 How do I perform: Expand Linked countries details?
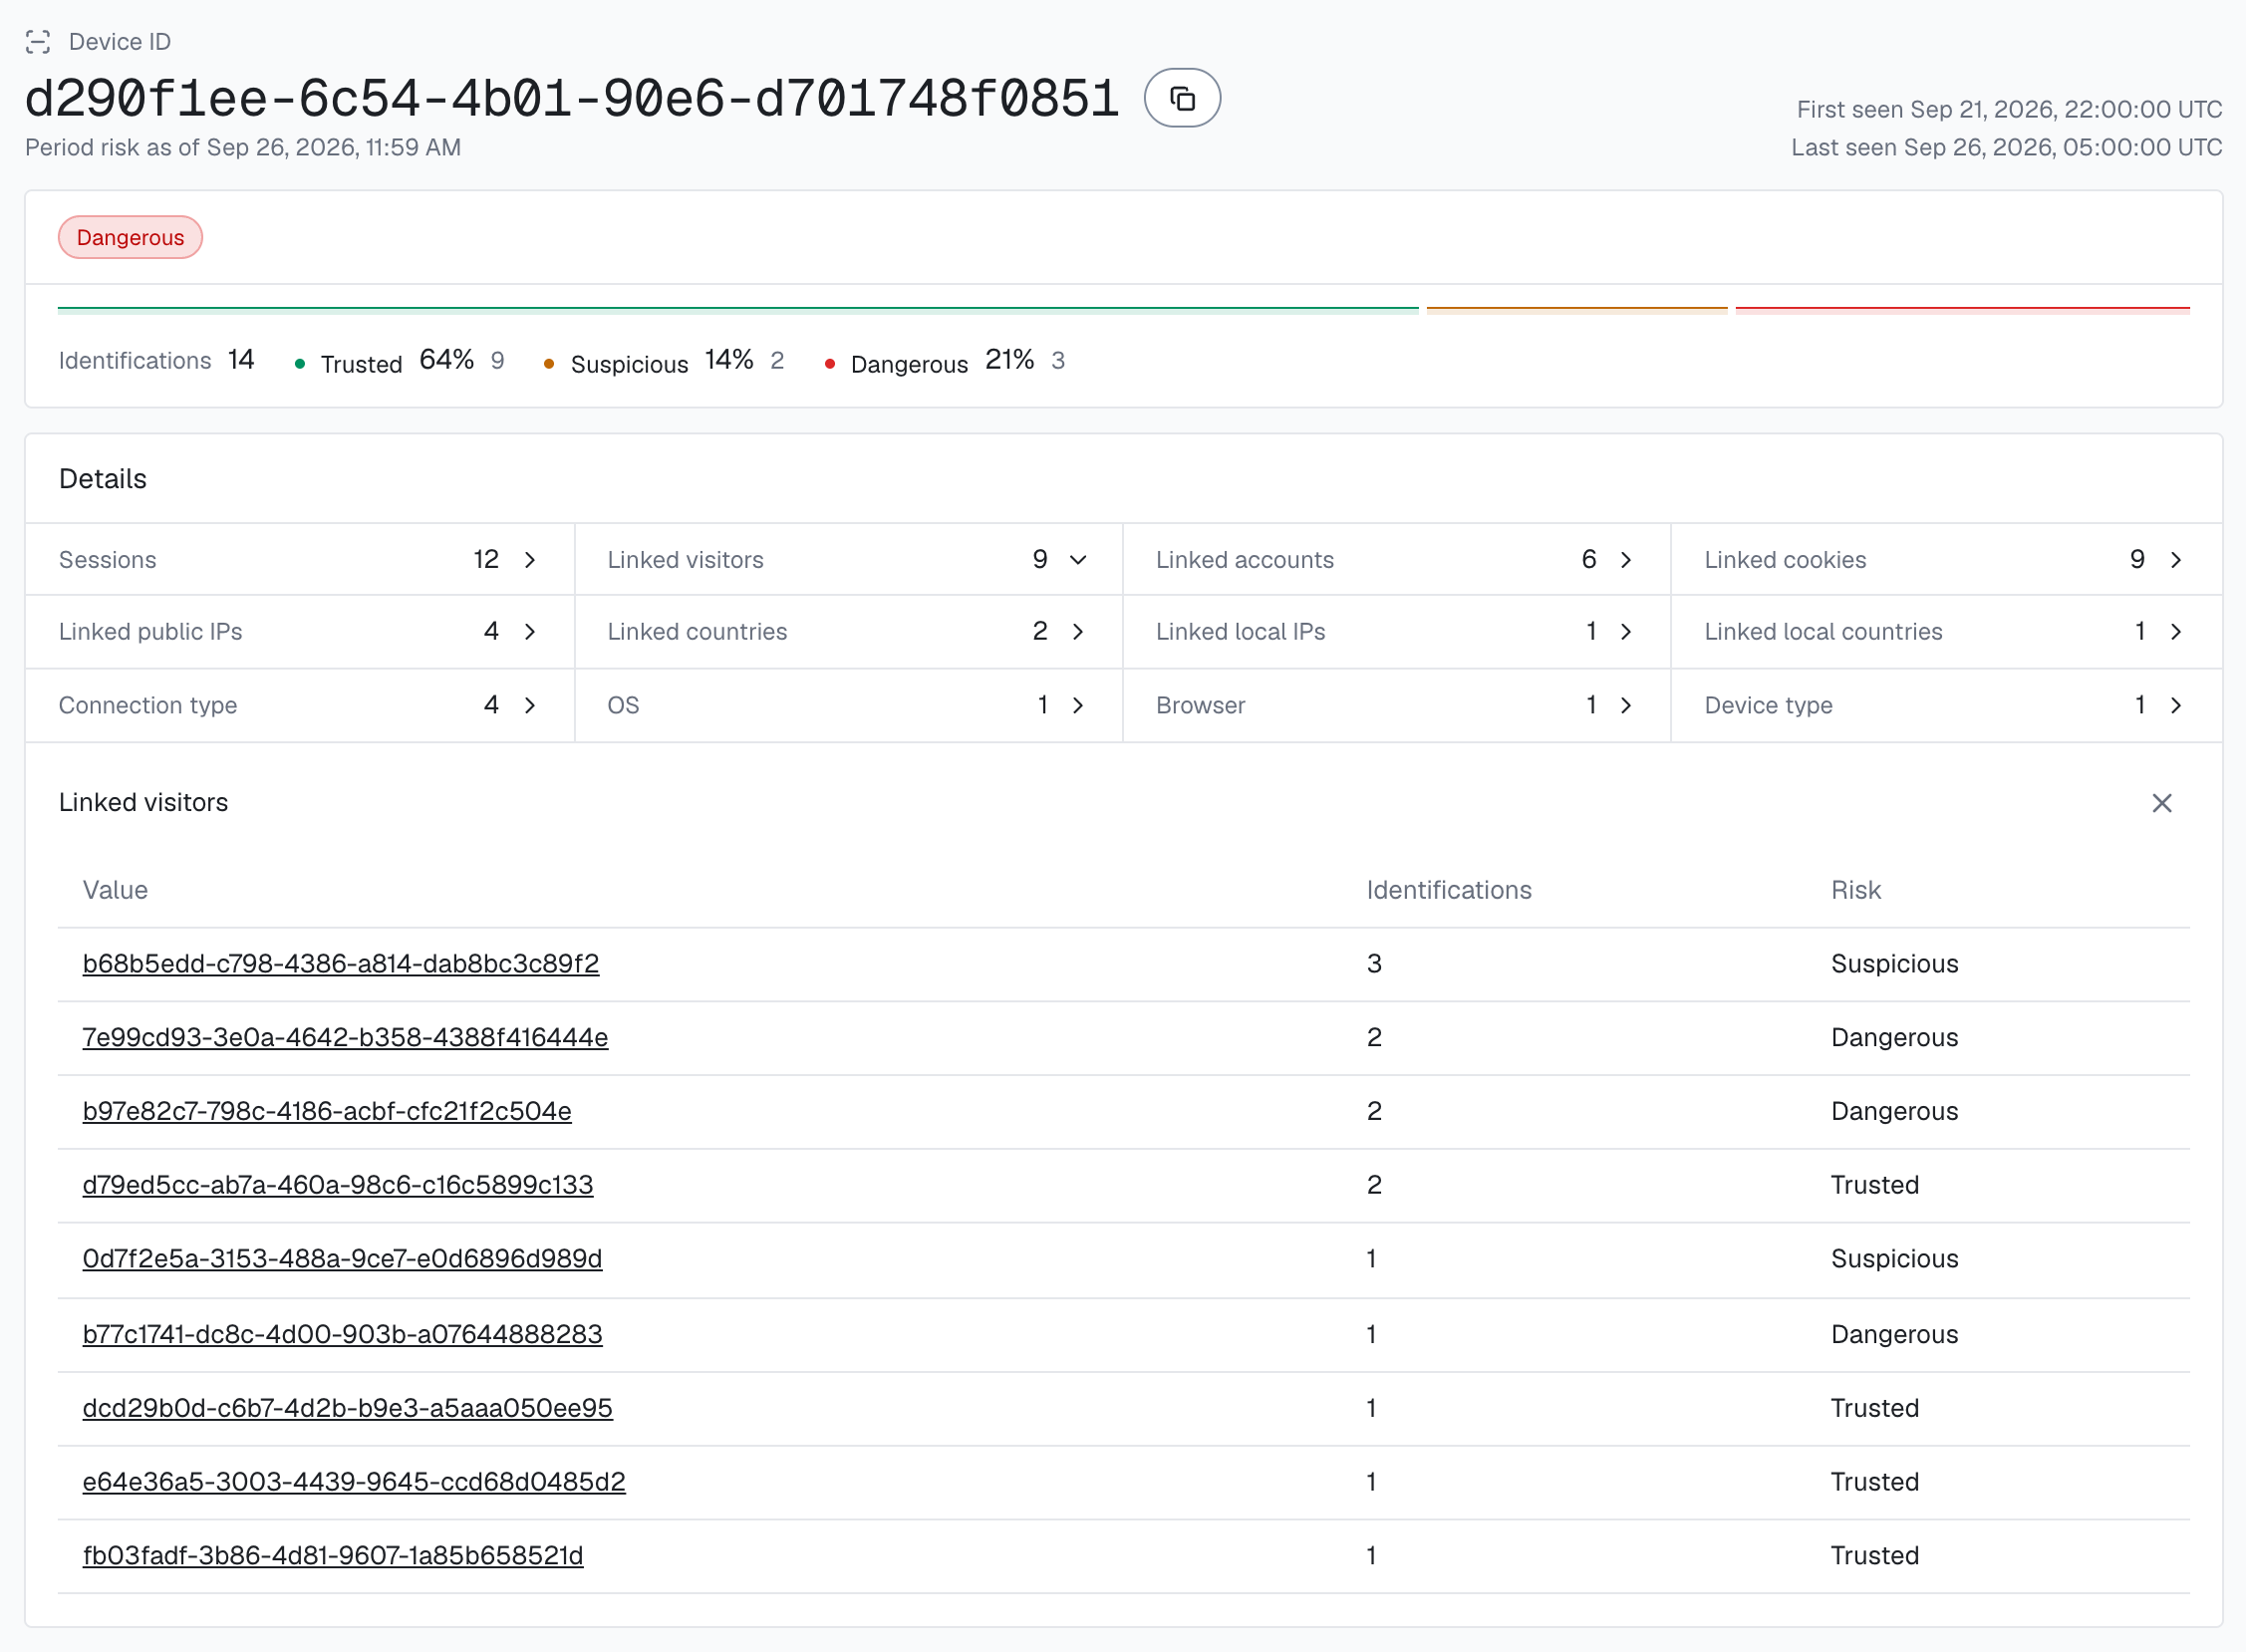point(848,631)
